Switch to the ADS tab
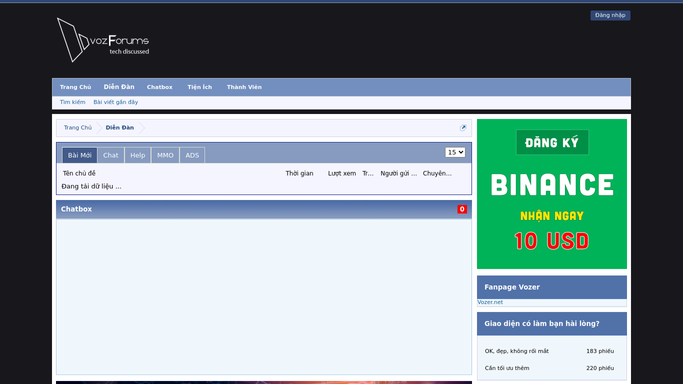 pos(192,155)
